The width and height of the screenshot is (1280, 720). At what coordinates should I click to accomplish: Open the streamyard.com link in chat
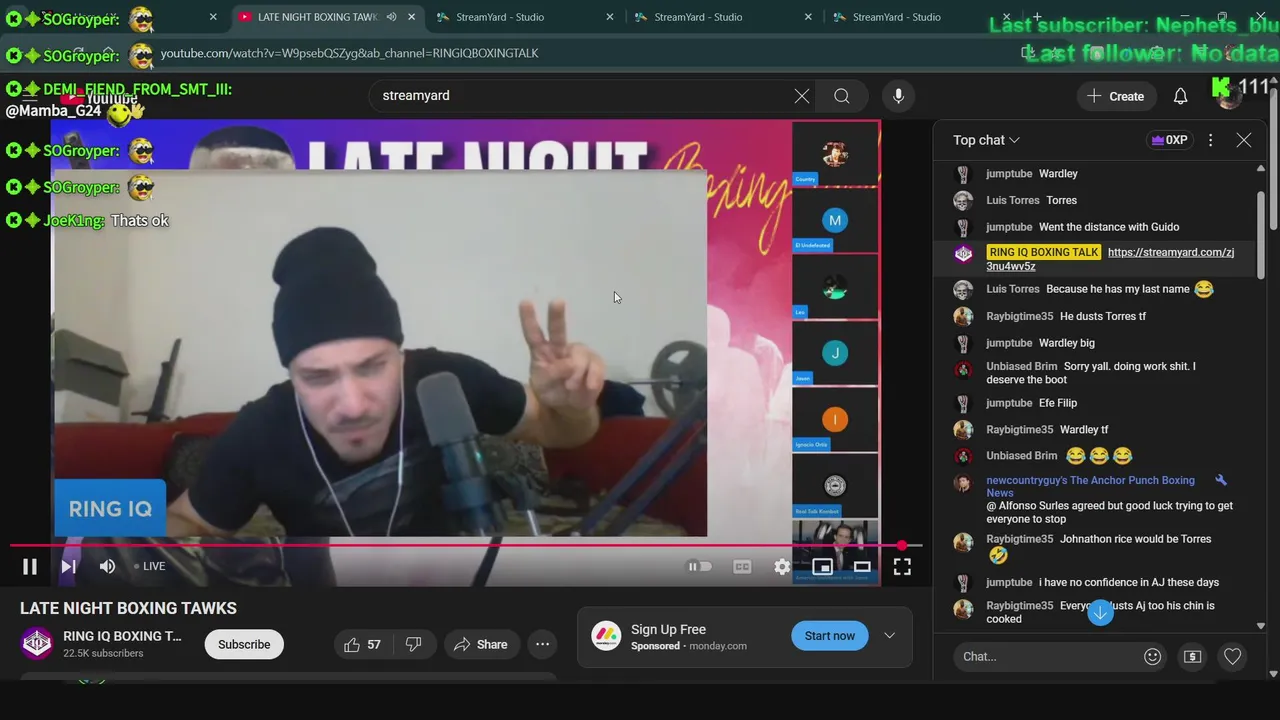click(x=1110, y=259)
